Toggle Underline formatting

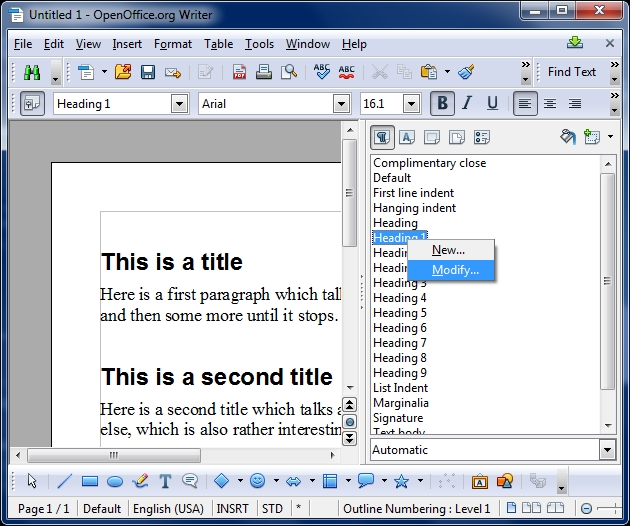tap(492, 104)
